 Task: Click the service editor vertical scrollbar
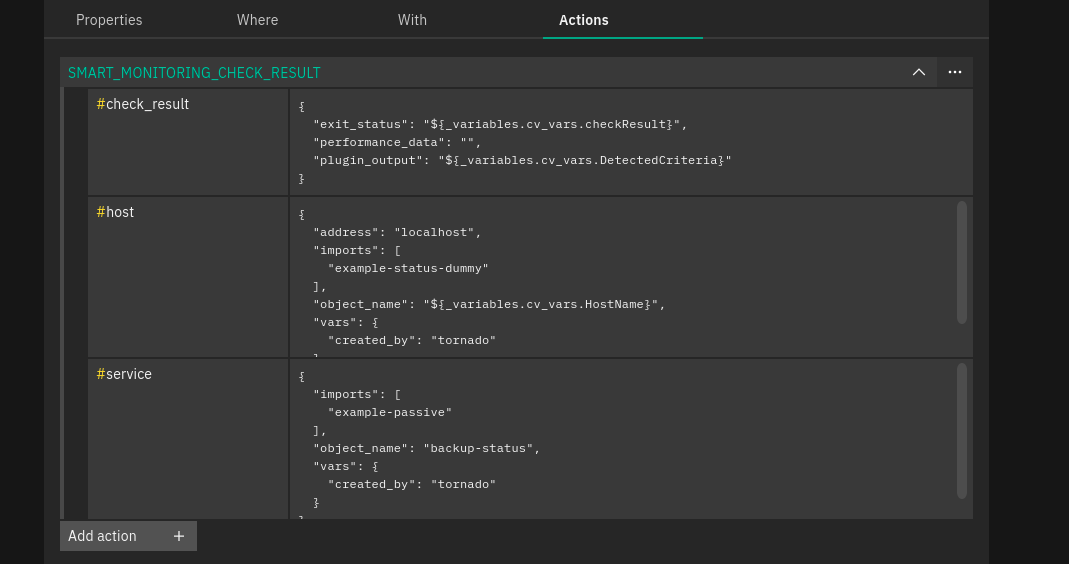[961, 430]
